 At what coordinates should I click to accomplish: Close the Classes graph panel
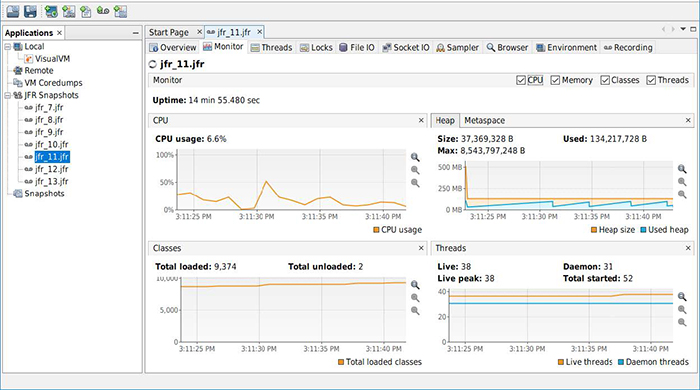(421, 248)
